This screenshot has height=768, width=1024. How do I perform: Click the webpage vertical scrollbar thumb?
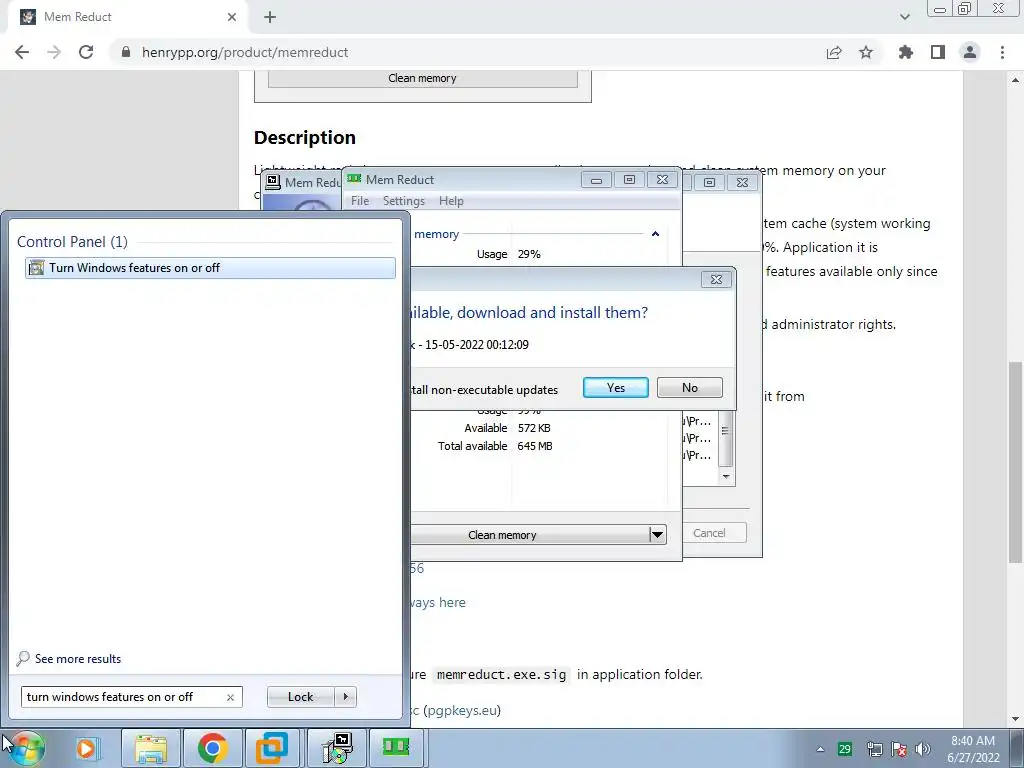1015,462
